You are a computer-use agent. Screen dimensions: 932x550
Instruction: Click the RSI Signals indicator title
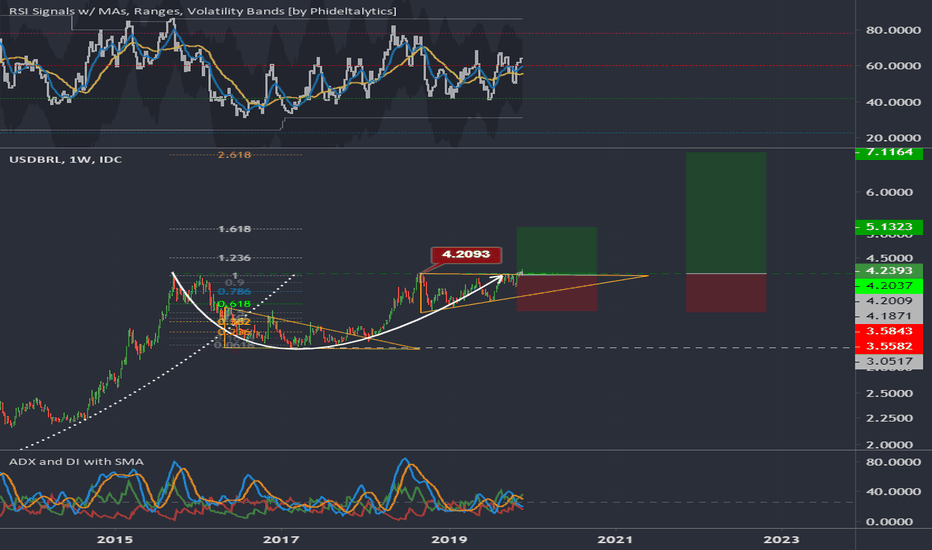[x=203, y=11]
